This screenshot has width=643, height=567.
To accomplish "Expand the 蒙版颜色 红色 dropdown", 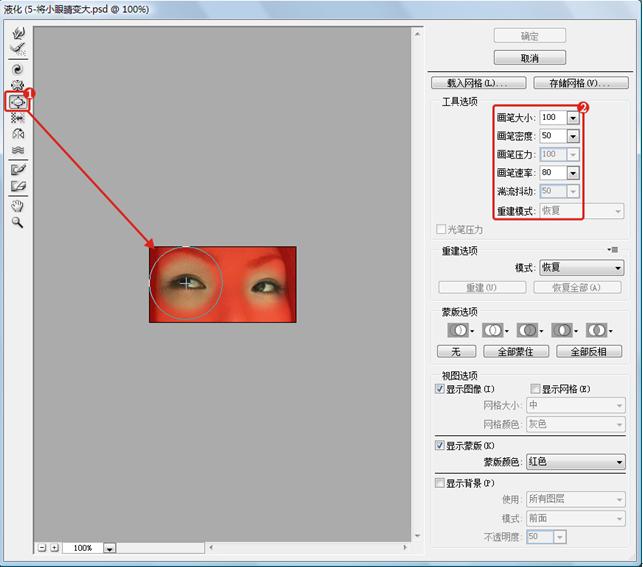I will 618,462.
